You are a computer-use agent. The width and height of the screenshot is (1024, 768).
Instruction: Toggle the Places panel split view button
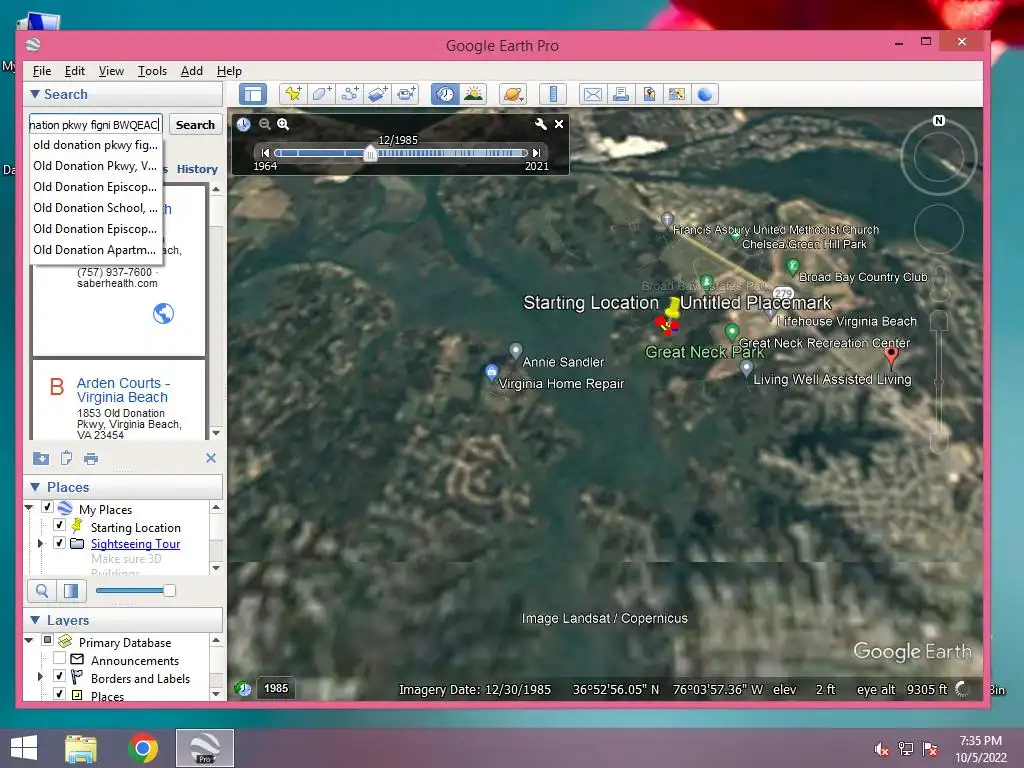pyautogui.click(x=71, y=591)
